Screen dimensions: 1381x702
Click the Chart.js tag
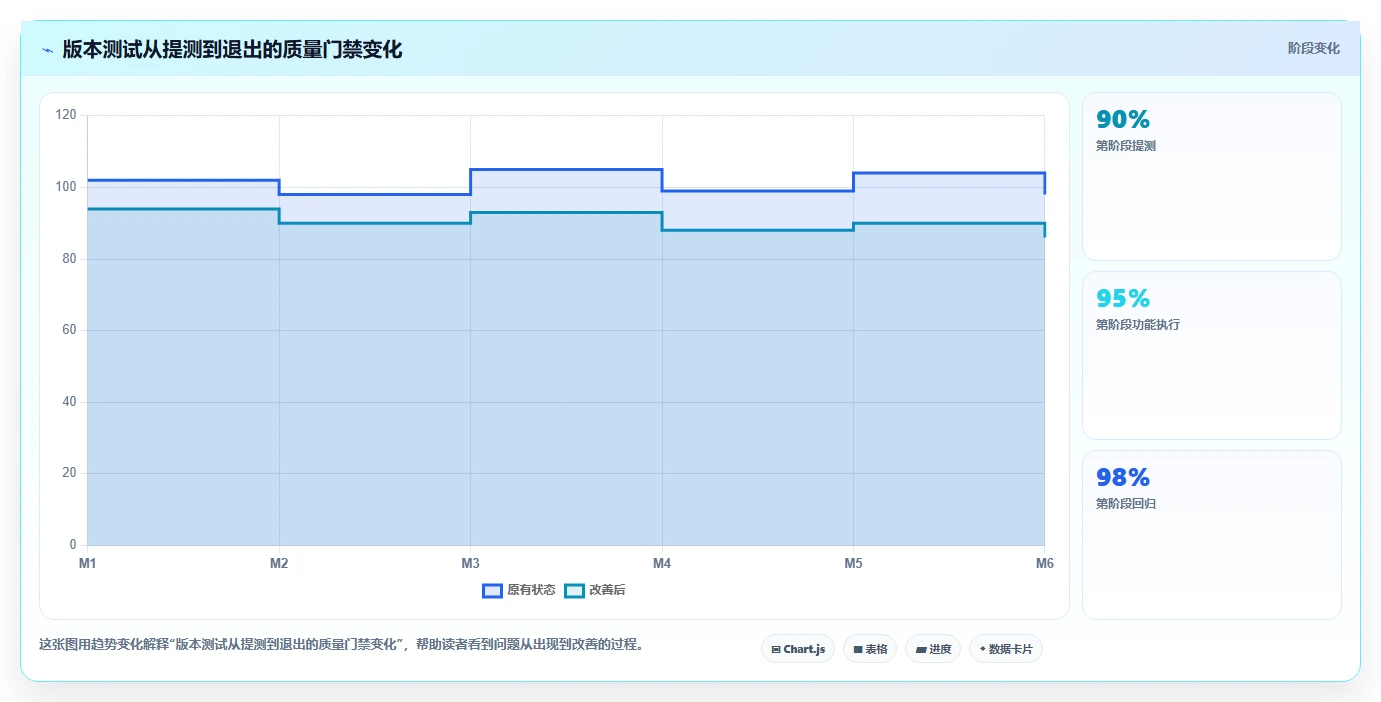tap(798, 649)
